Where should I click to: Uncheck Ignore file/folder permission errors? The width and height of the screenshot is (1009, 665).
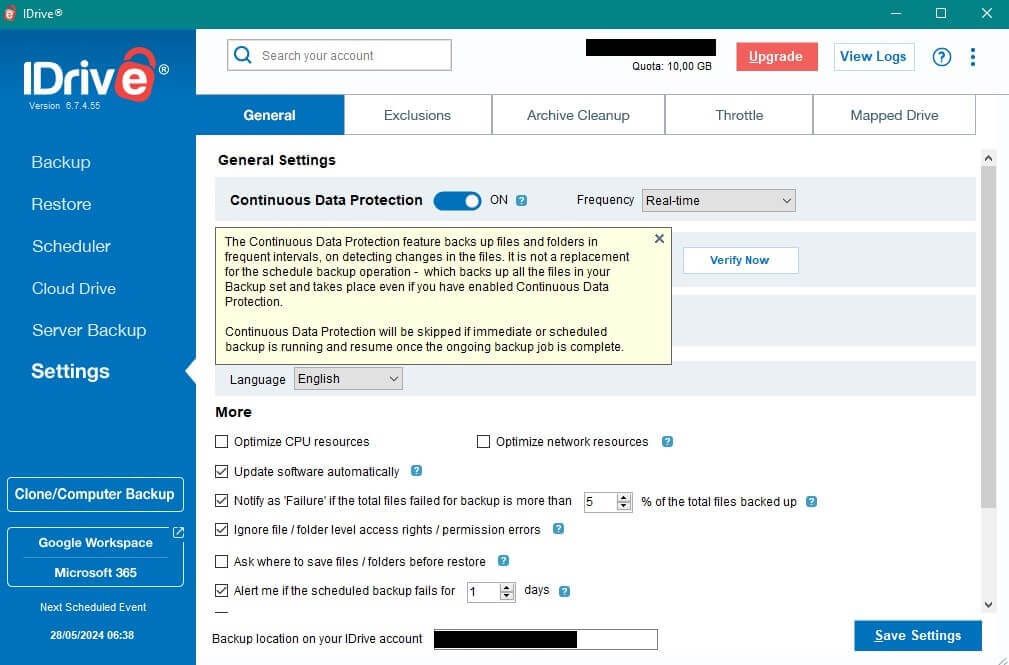(x=221, y=529)
